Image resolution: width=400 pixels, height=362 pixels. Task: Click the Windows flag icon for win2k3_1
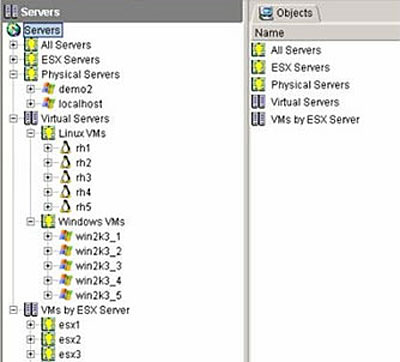point(66,236)
